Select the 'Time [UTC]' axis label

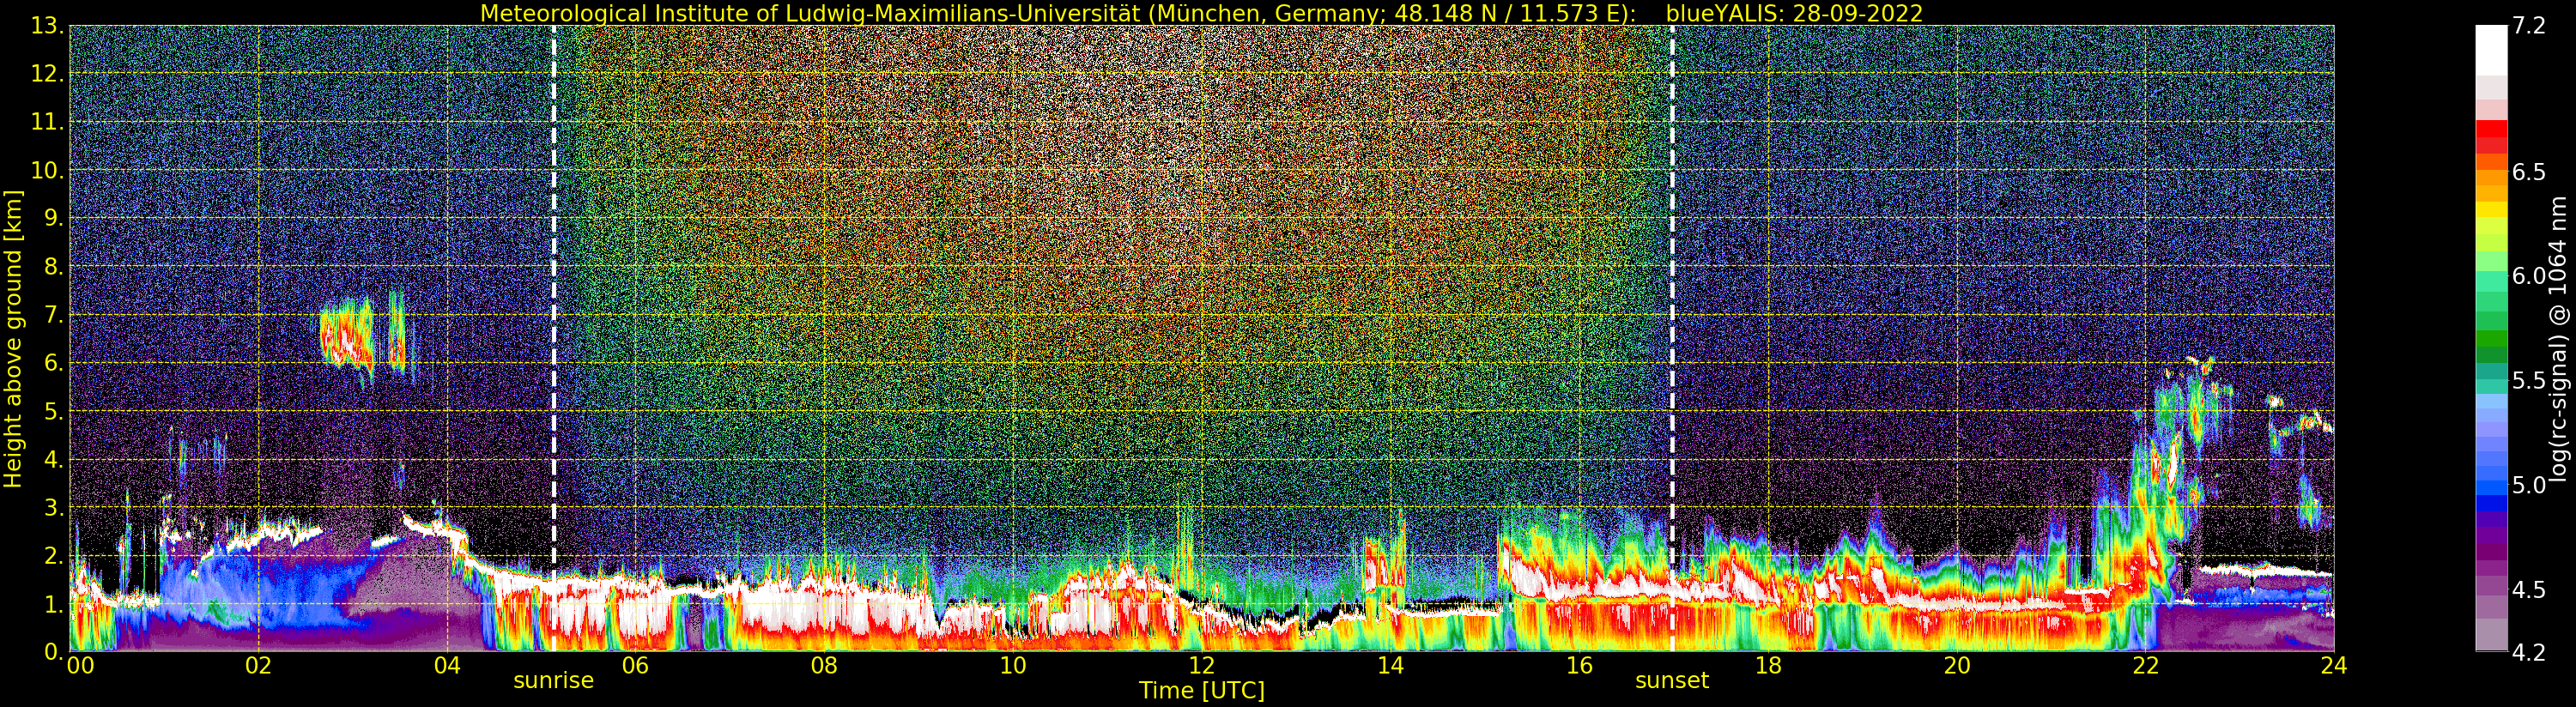click(1202, 690)
